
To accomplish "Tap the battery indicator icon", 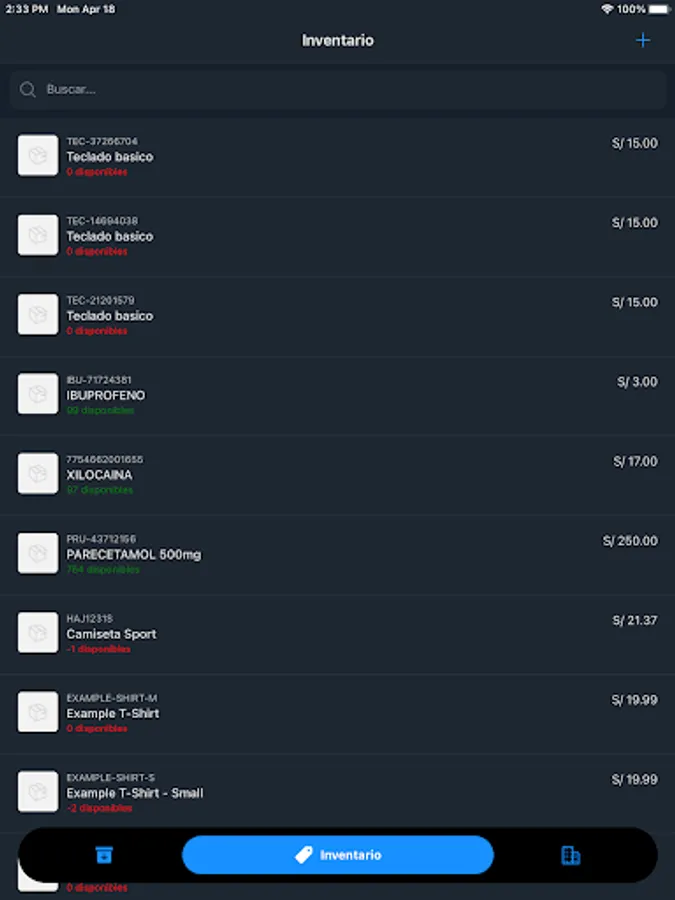I will 657,9.
